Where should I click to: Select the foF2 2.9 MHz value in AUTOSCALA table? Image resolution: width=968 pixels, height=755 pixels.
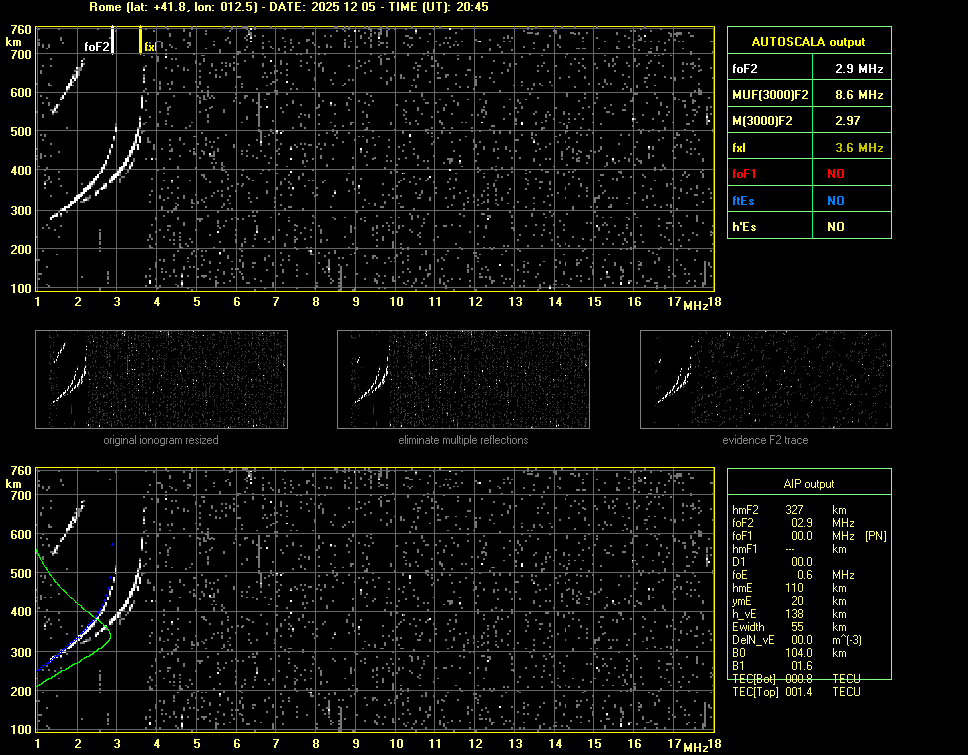point(859,69)
